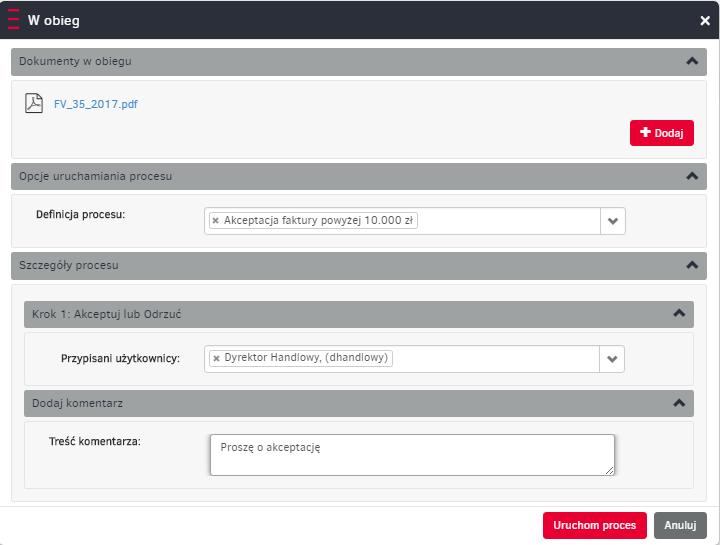Click the Treść komentarza label
The width and height of the screenshot is (720, 545).
[x=95, y=442]
